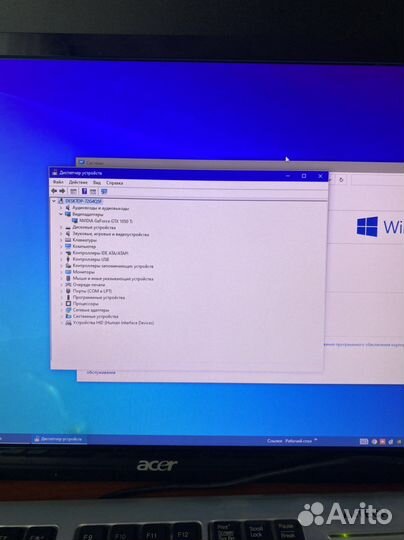The width and height of the screenshot is (404, 540).
Task: Click the Back arrow in Device Manager toolbar
Action: tap(54, 191)
